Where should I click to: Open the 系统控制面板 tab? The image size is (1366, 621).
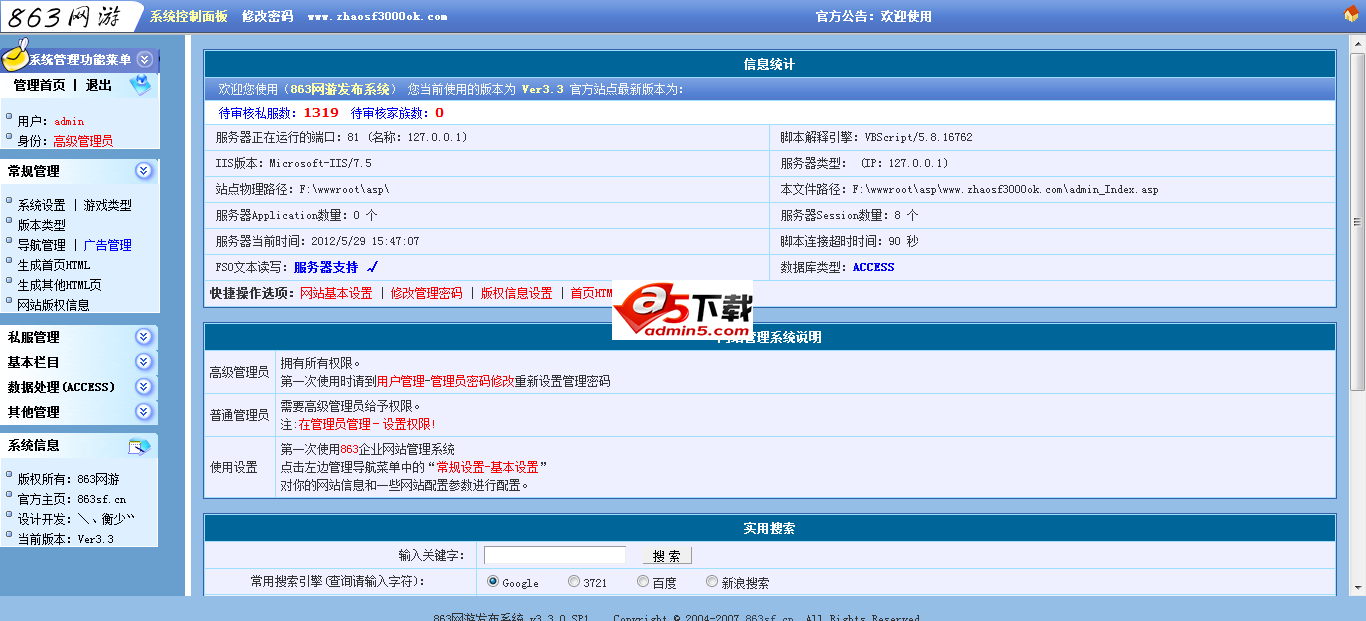[x=189, y=16]
